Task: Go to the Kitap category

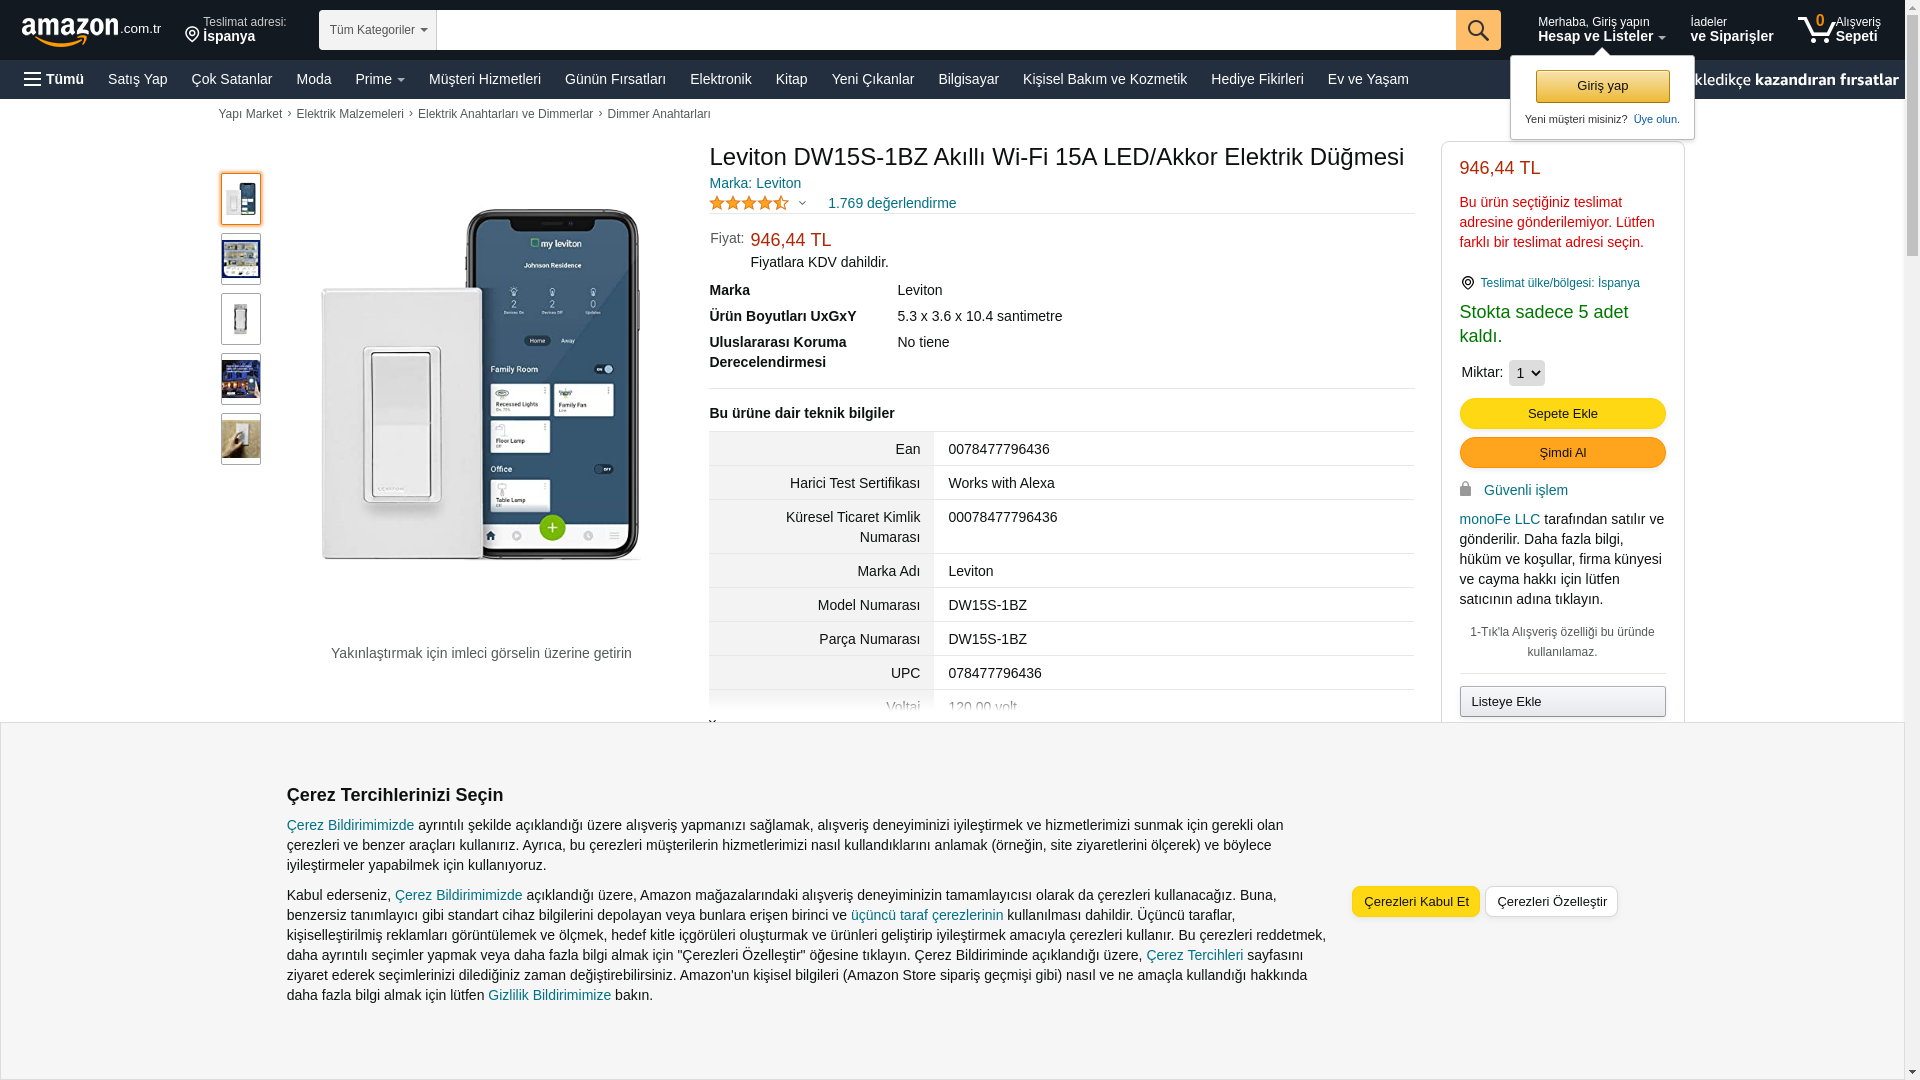Action: click(x=791, y=79)
